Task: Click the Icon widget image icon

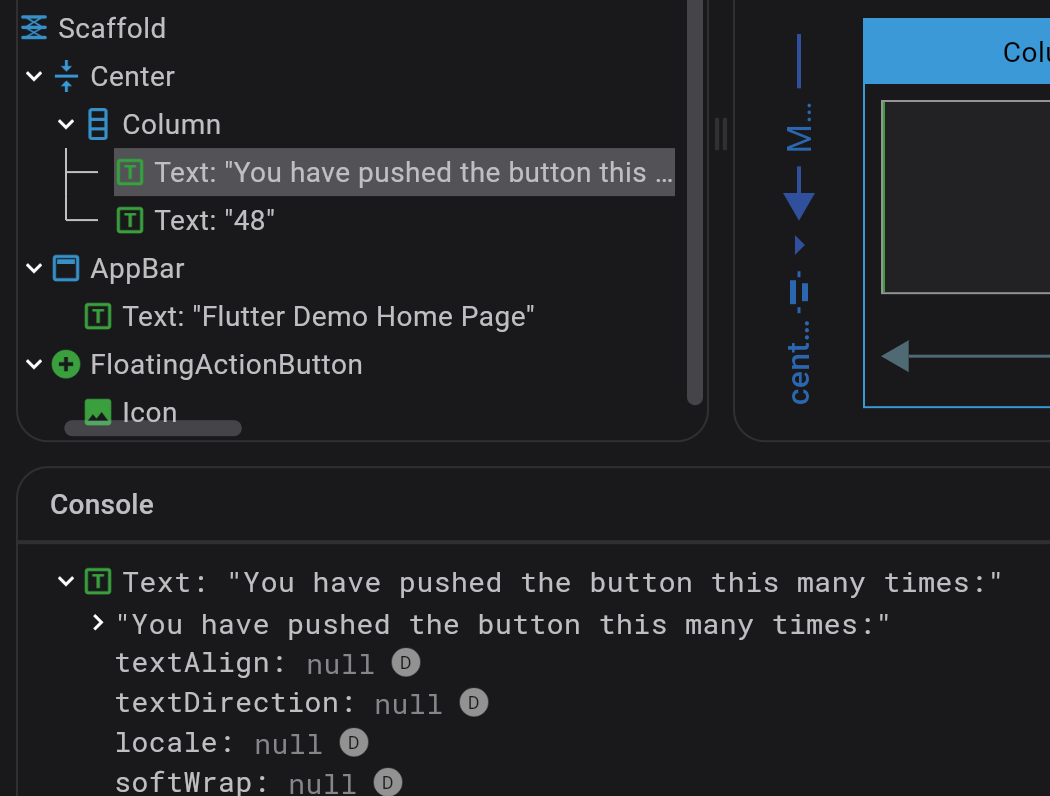Action: click(x=97, y=411)
